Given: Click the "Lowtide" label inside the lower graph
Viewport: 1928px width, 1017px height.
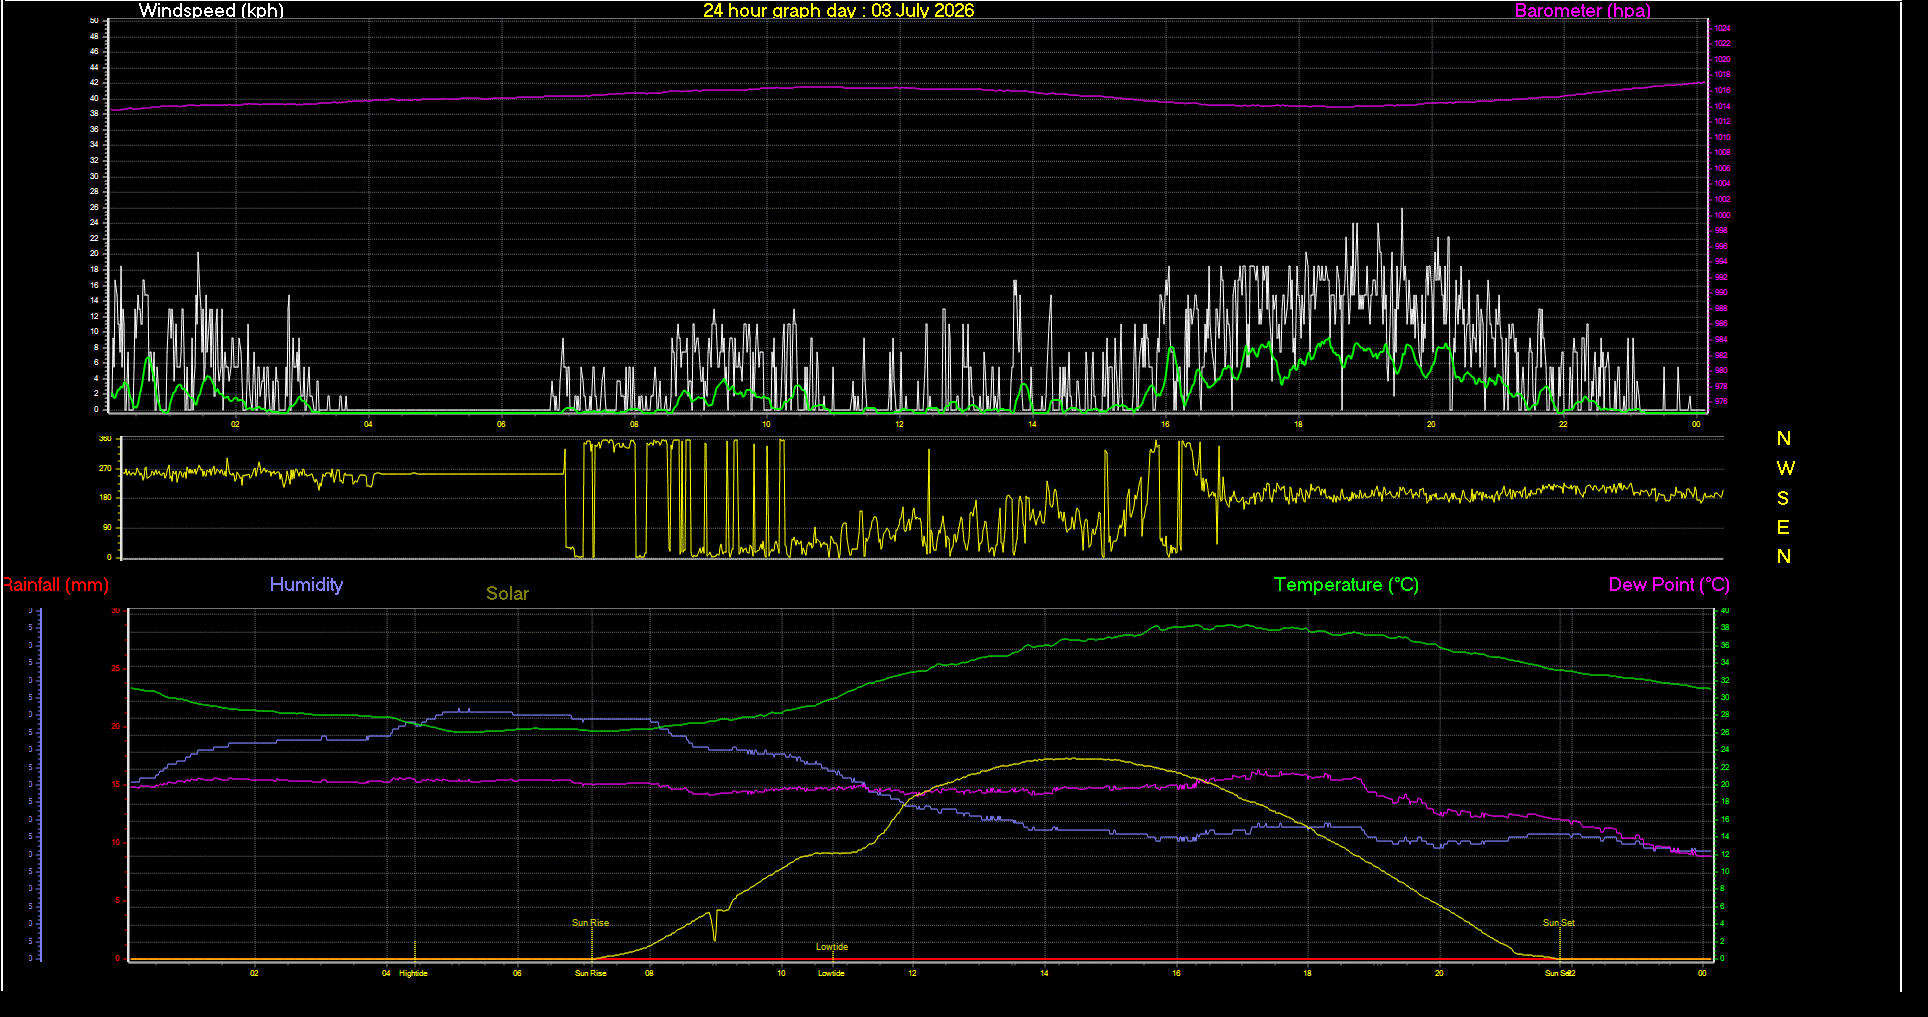Looking at the screenshot, I should tap(832, 947).
